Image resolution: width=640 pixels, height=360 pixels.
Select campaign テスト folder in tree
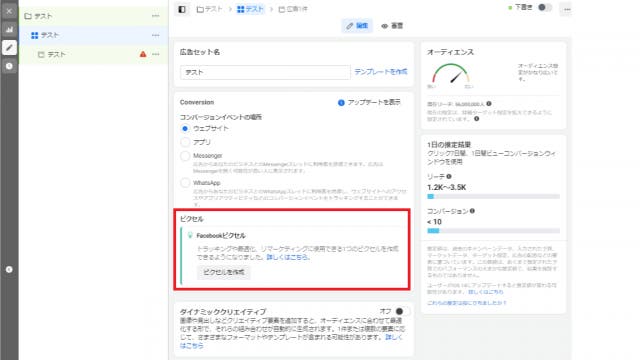[x=93, y=16]
